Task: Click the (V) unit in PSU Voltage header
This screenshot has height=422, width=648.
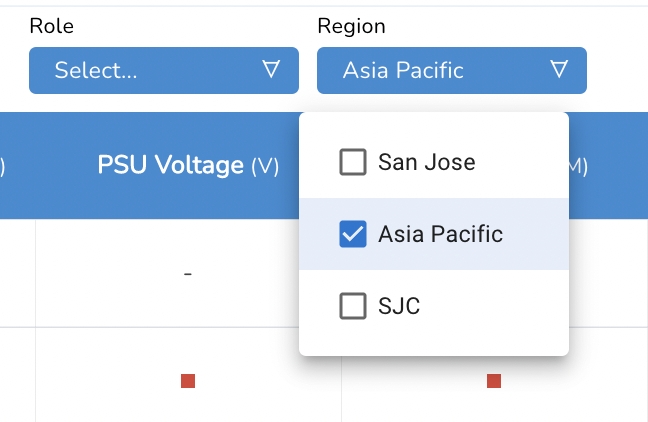Action: point(265,166)
